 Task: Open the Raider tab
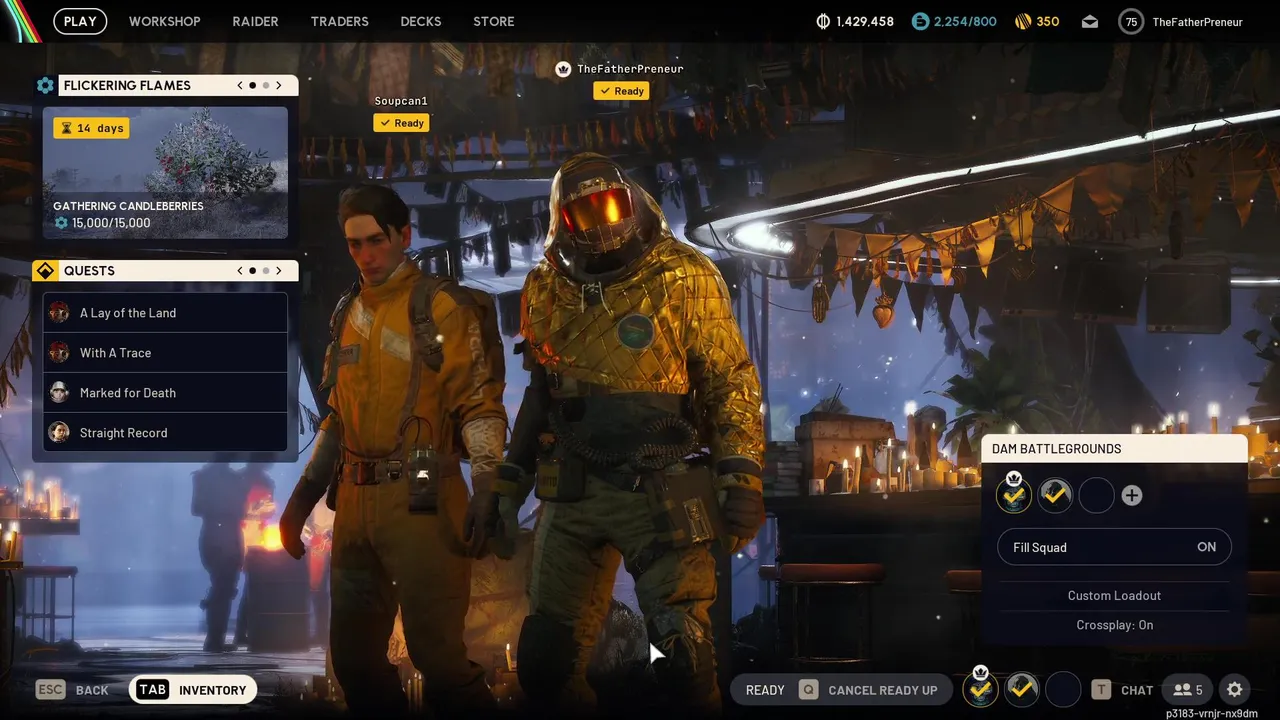255,21
